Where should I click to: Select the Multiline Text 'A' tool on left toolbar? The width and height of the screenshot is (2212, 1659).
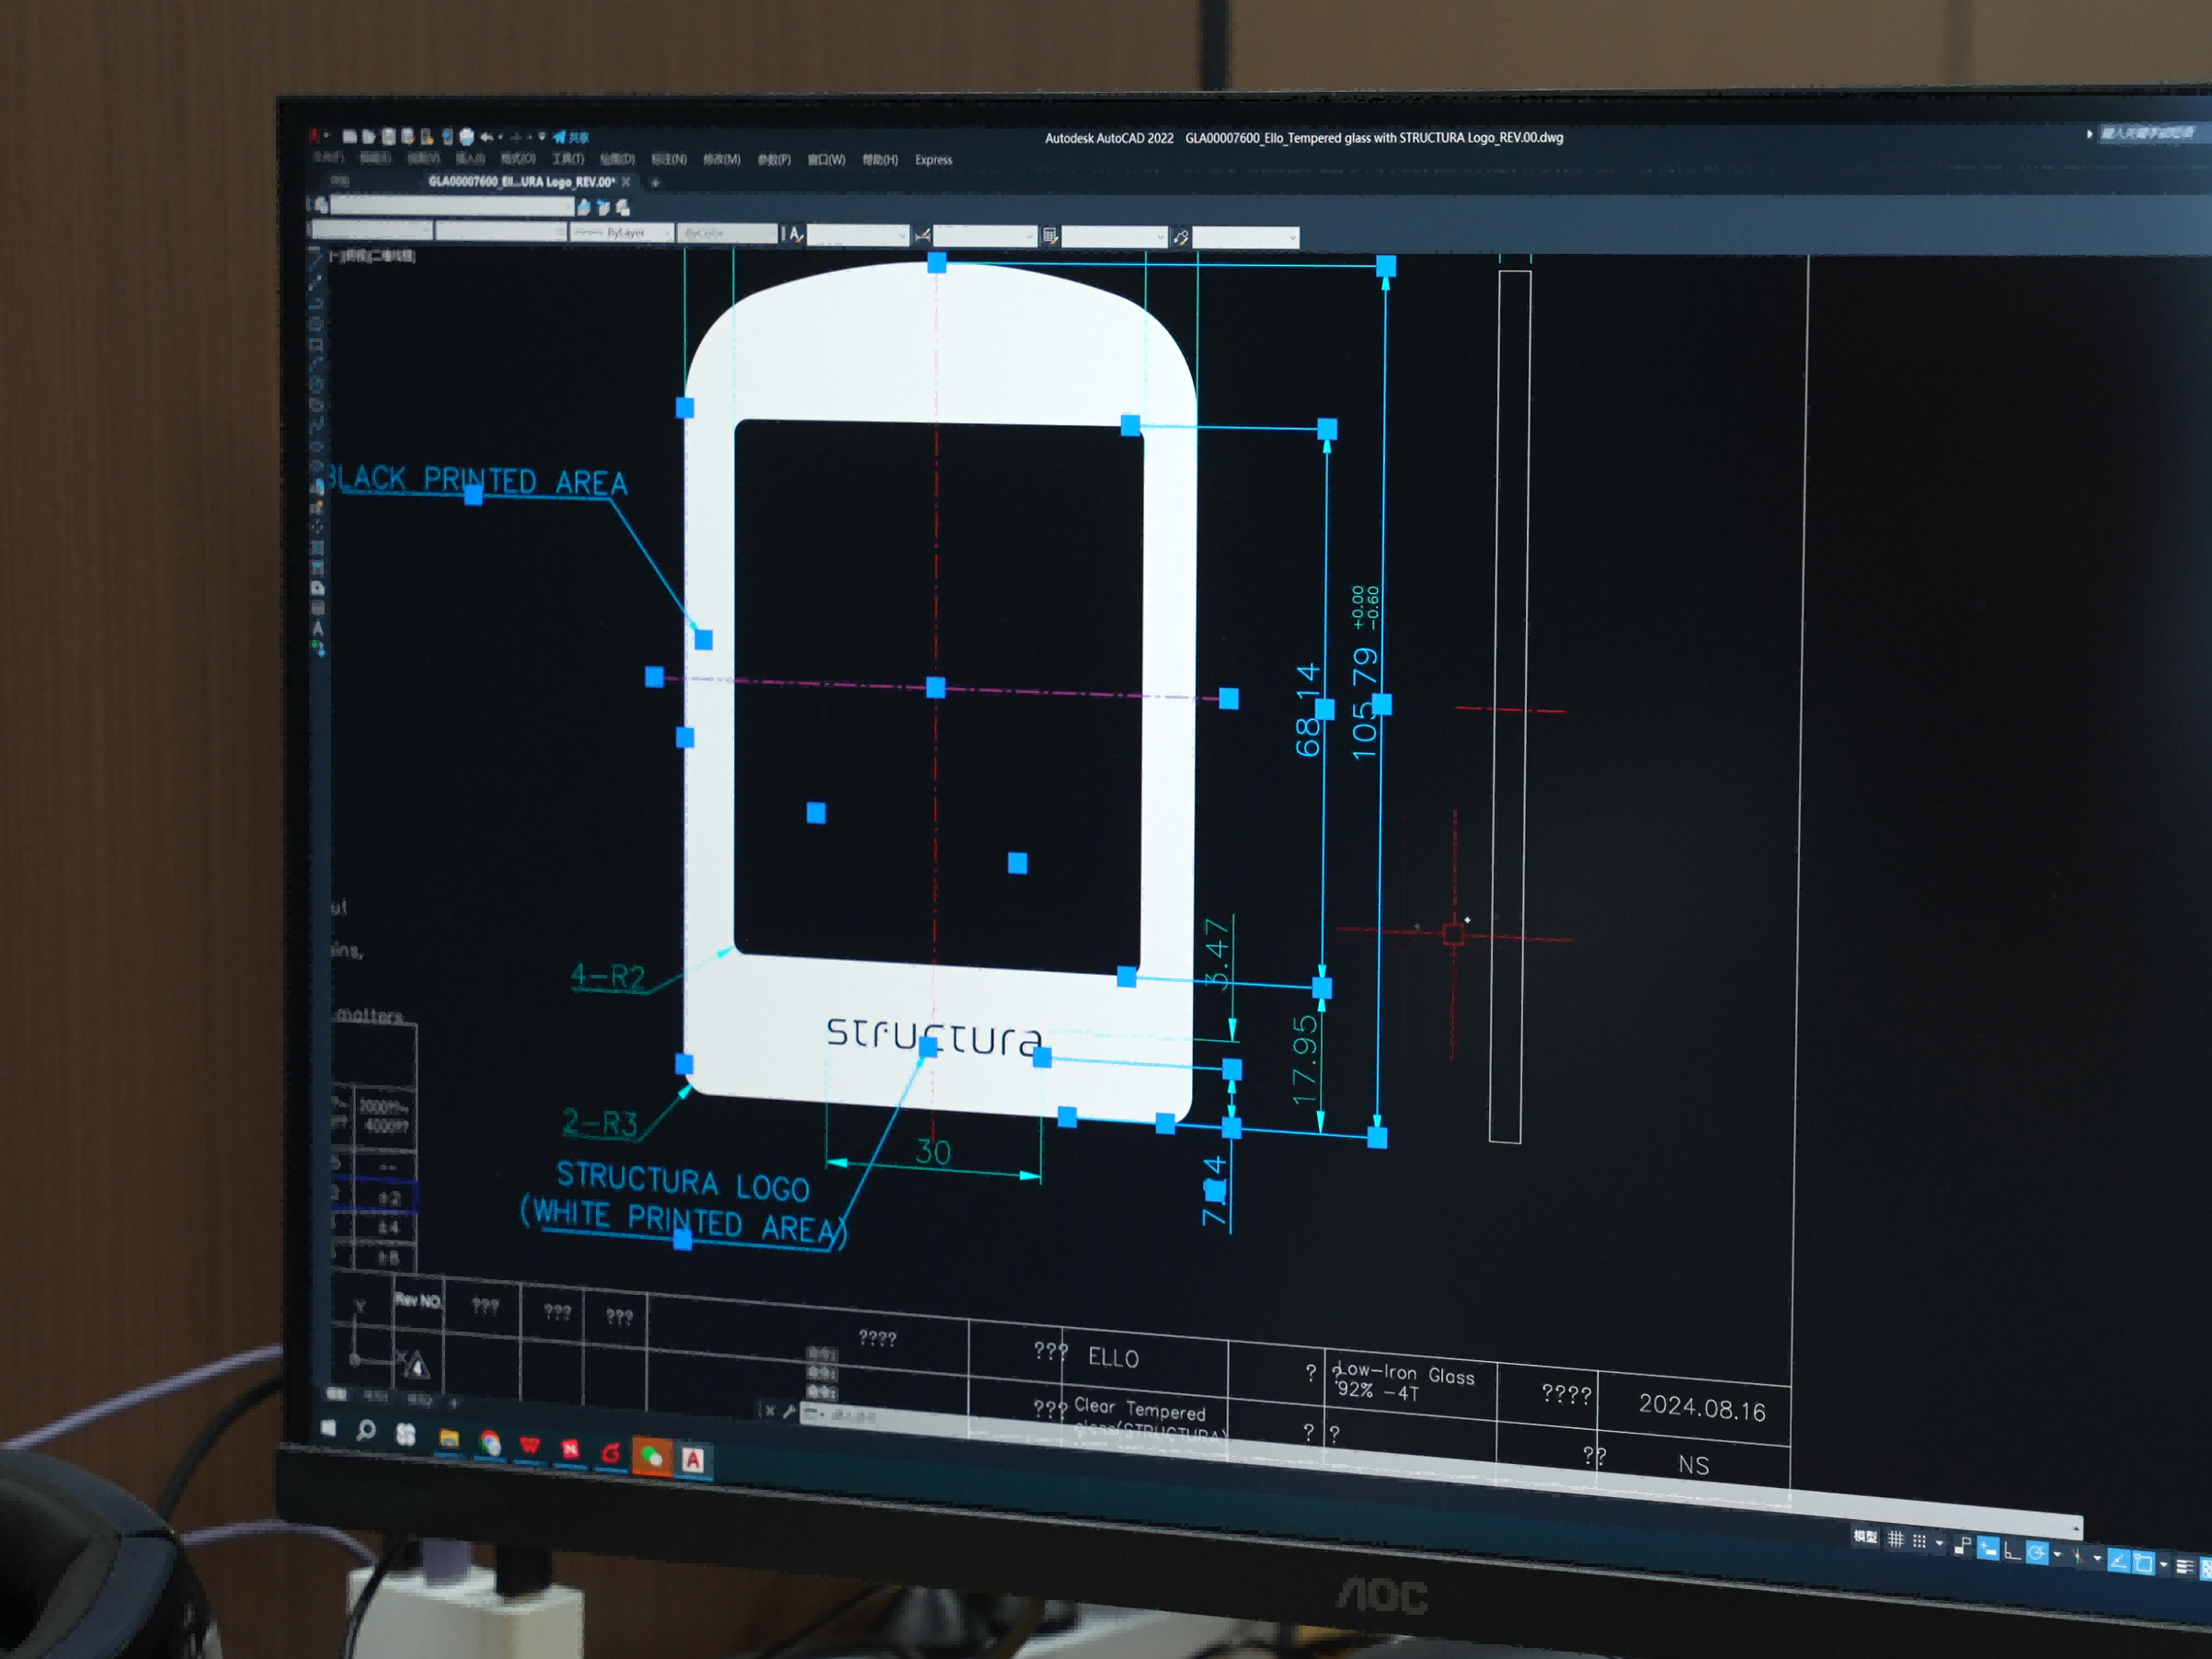point(318,629)
